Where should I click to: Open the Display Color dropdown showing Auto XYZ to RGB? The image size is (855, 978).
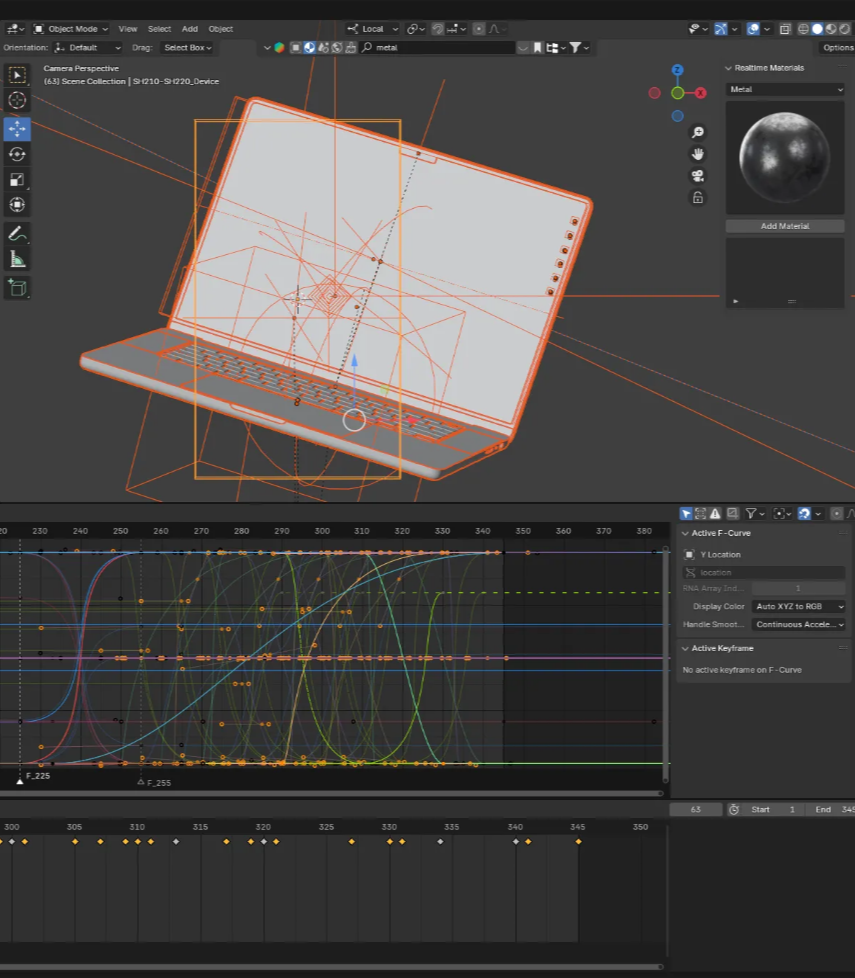(798, 606)
